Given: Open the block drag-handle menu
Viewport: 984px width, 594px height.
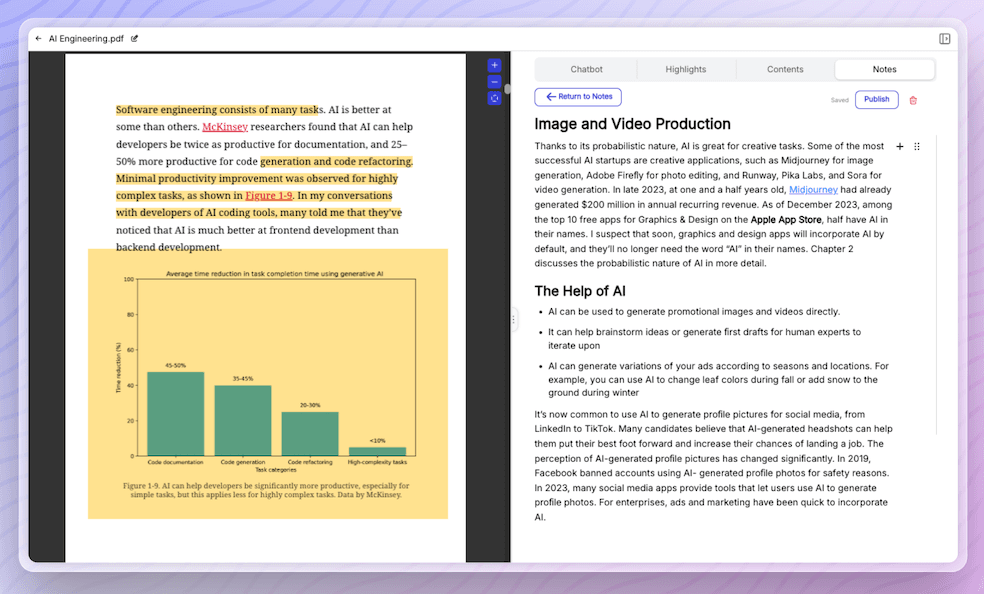Looking at the screenshot, I should click(917, 146).
